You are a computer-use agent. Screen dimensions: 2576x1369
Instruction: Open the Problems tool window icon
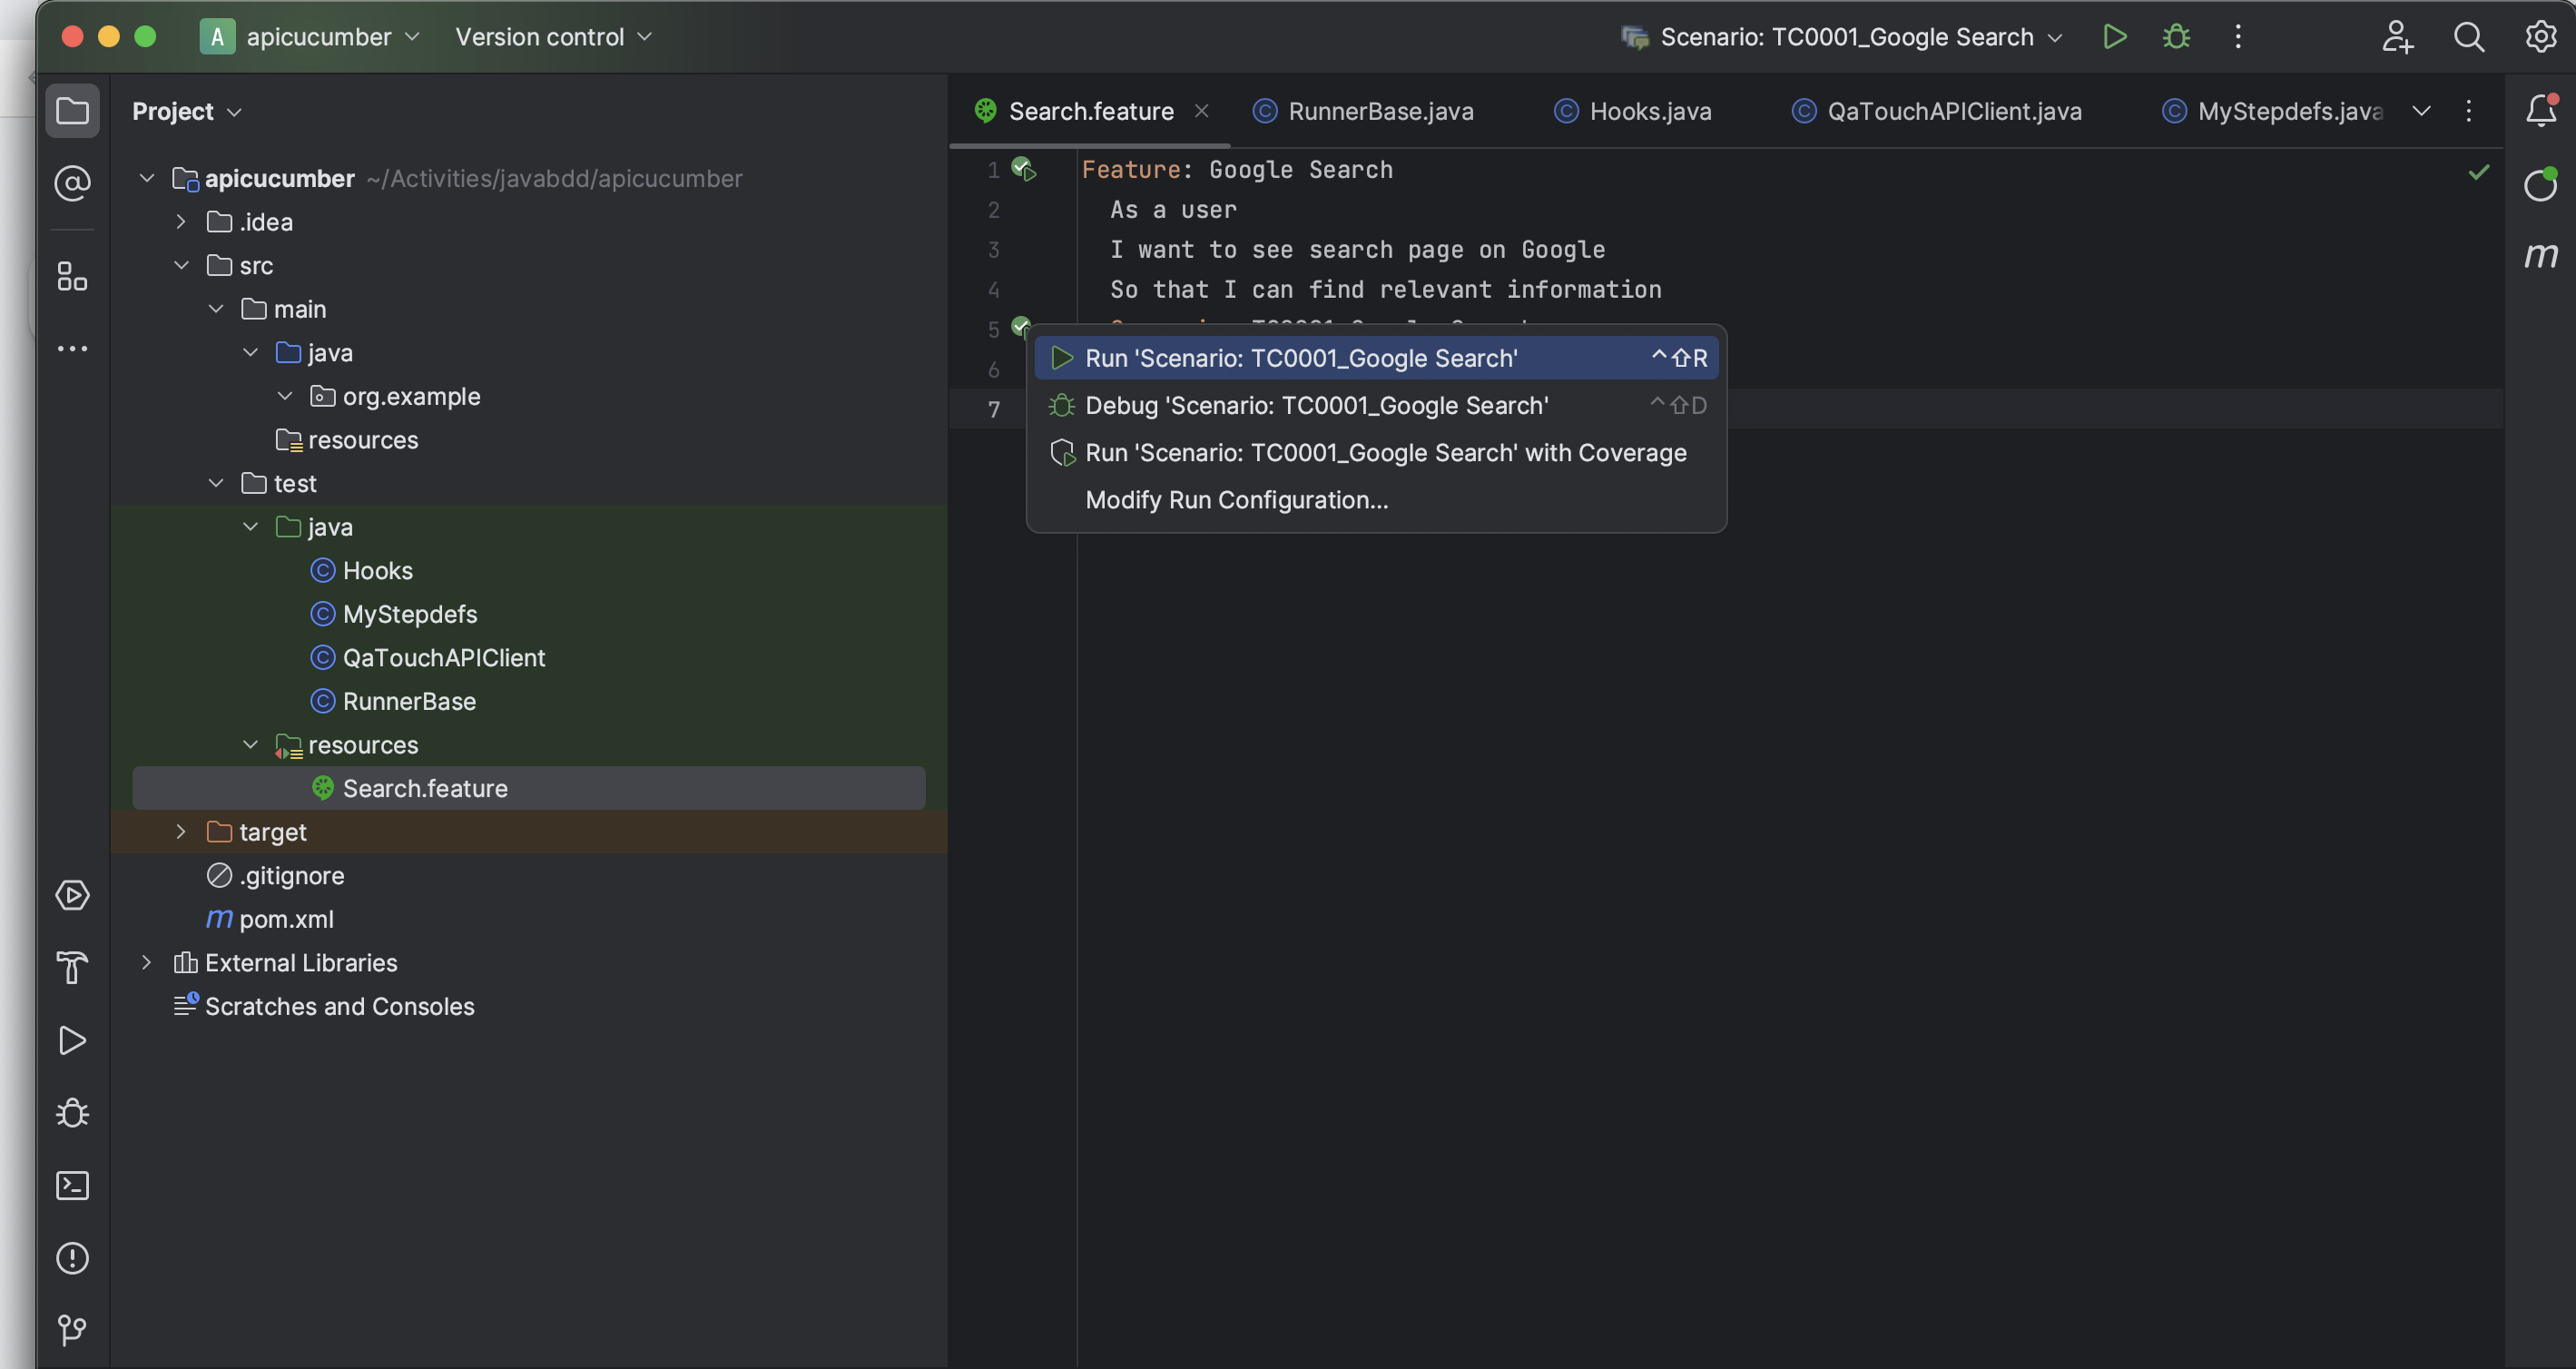(72, 1258)
